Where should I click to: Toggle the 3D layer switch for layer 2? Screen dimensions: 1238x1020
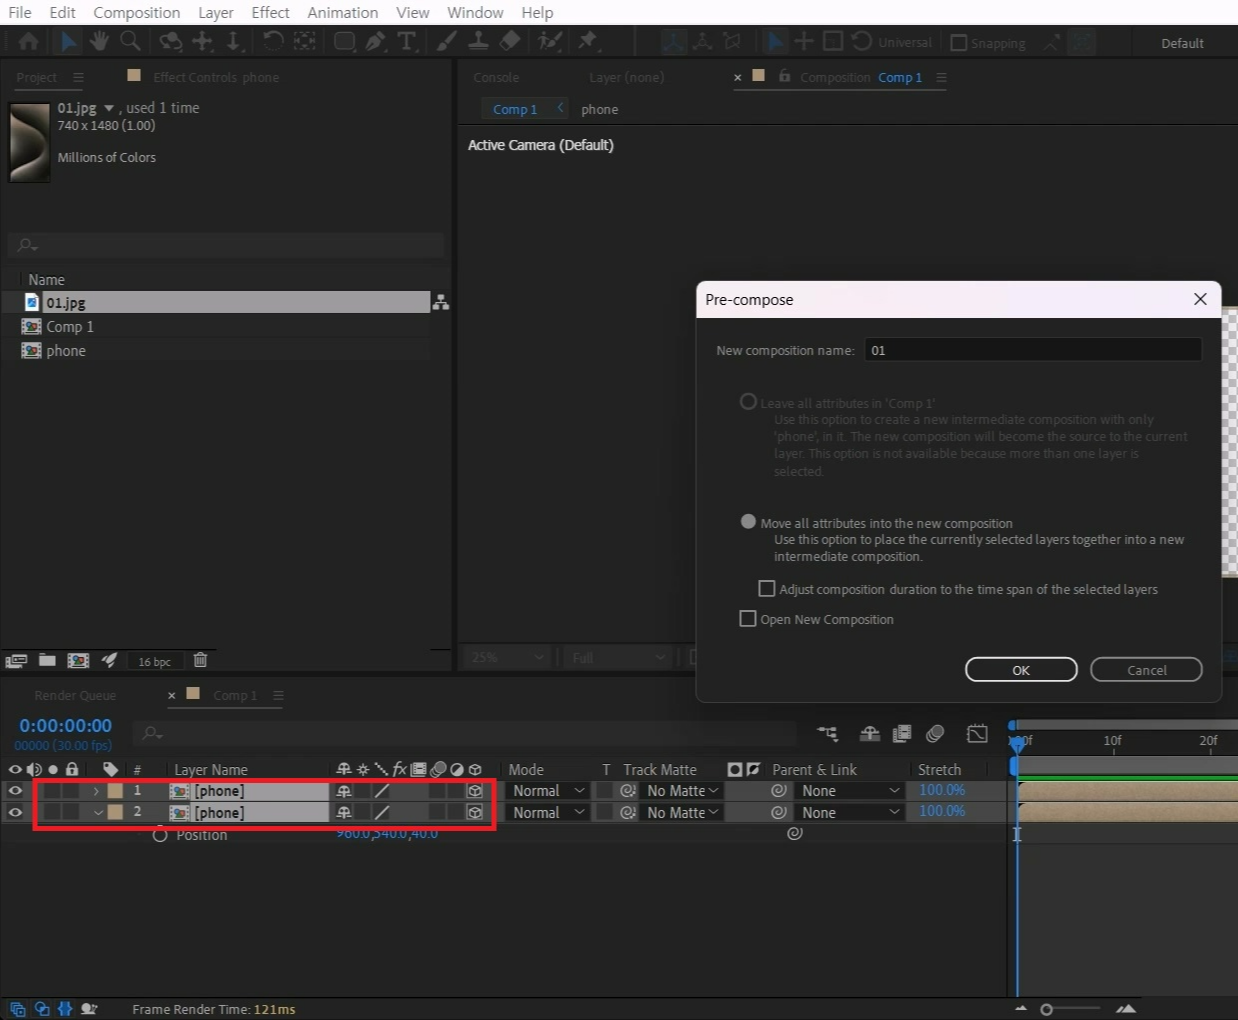coord(475,812)
